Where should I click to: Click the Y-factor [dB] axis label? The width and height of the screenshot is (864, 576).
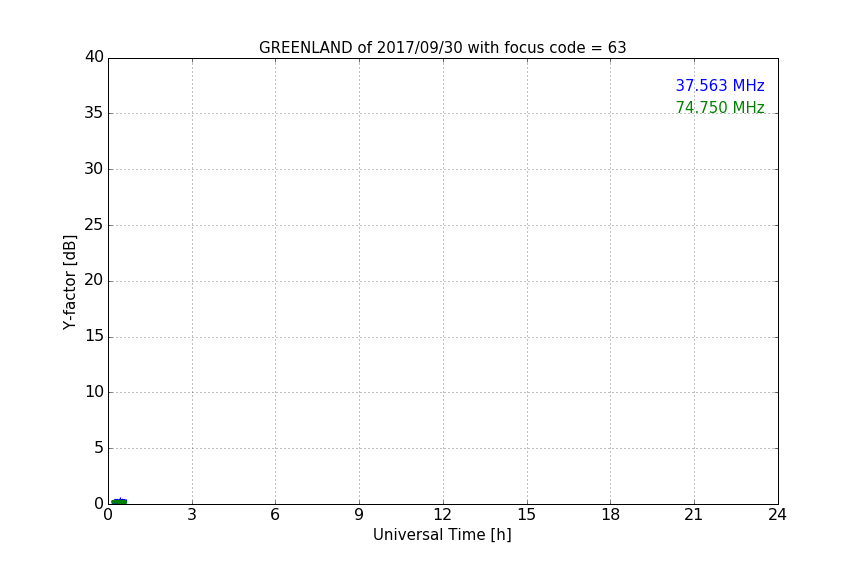pyautogui.click(x=69, y=282)
